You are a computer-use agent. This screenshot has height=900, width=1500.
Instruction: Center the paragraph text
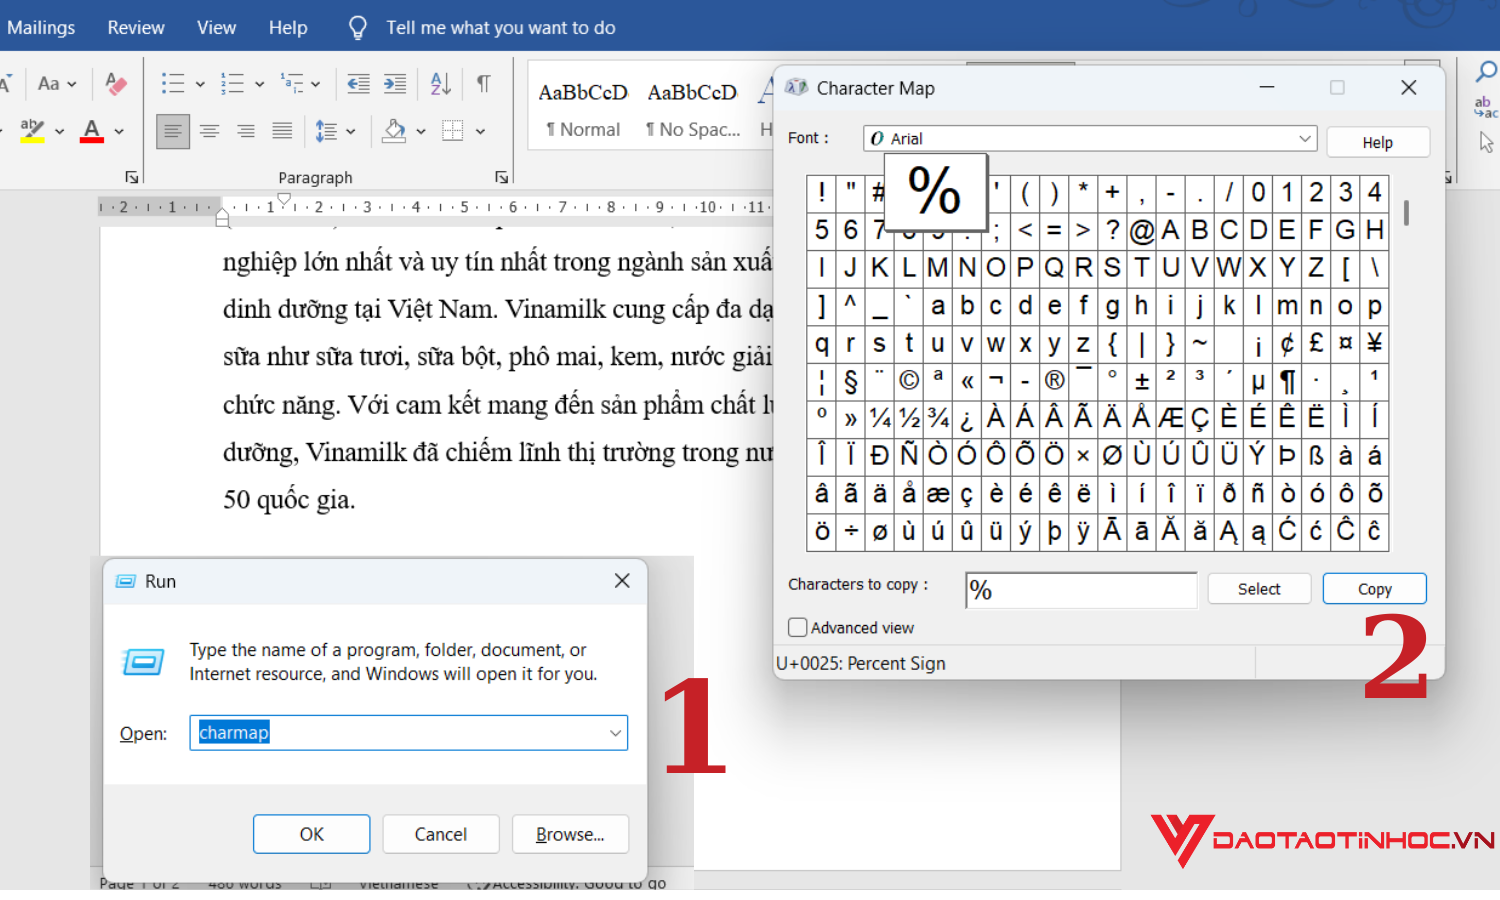point(210,131)
